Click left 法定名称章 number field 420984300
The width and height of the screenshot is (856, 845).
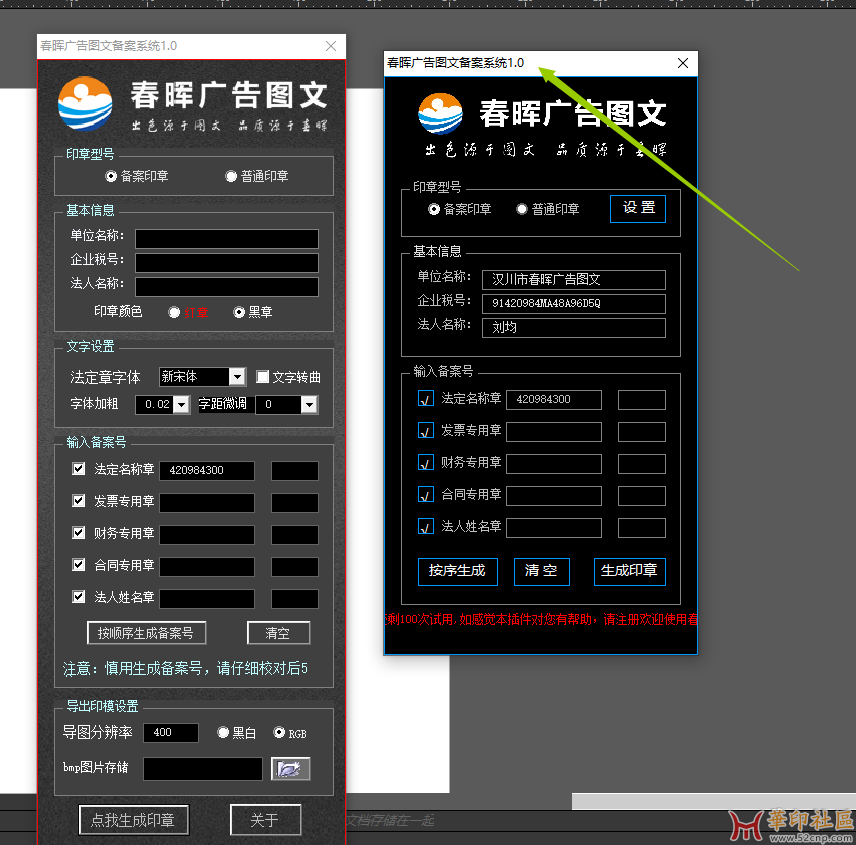(207, 471)
